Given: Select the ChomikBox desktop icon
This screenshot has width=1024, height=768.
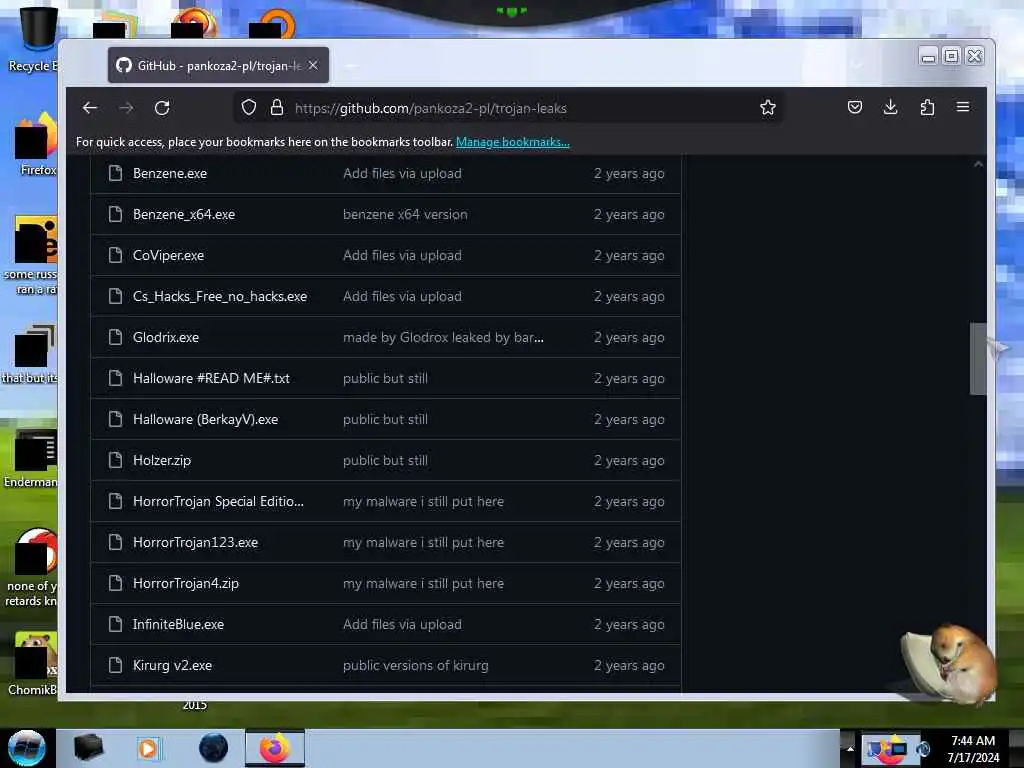Looking at the screenshot, I should click(x=33, y=664).
